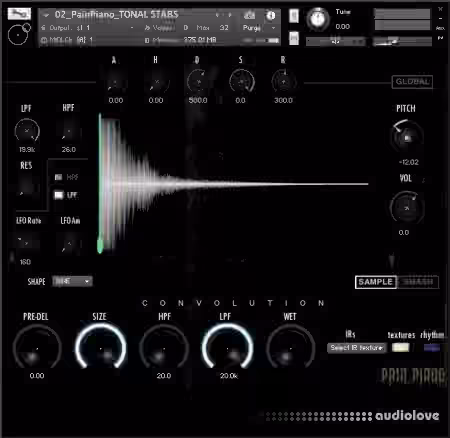Image resolution: width=450 pixels, height=438 pixels.
Task: Expand the instrument name dropdown arrow
Action: tap(46, 15)
